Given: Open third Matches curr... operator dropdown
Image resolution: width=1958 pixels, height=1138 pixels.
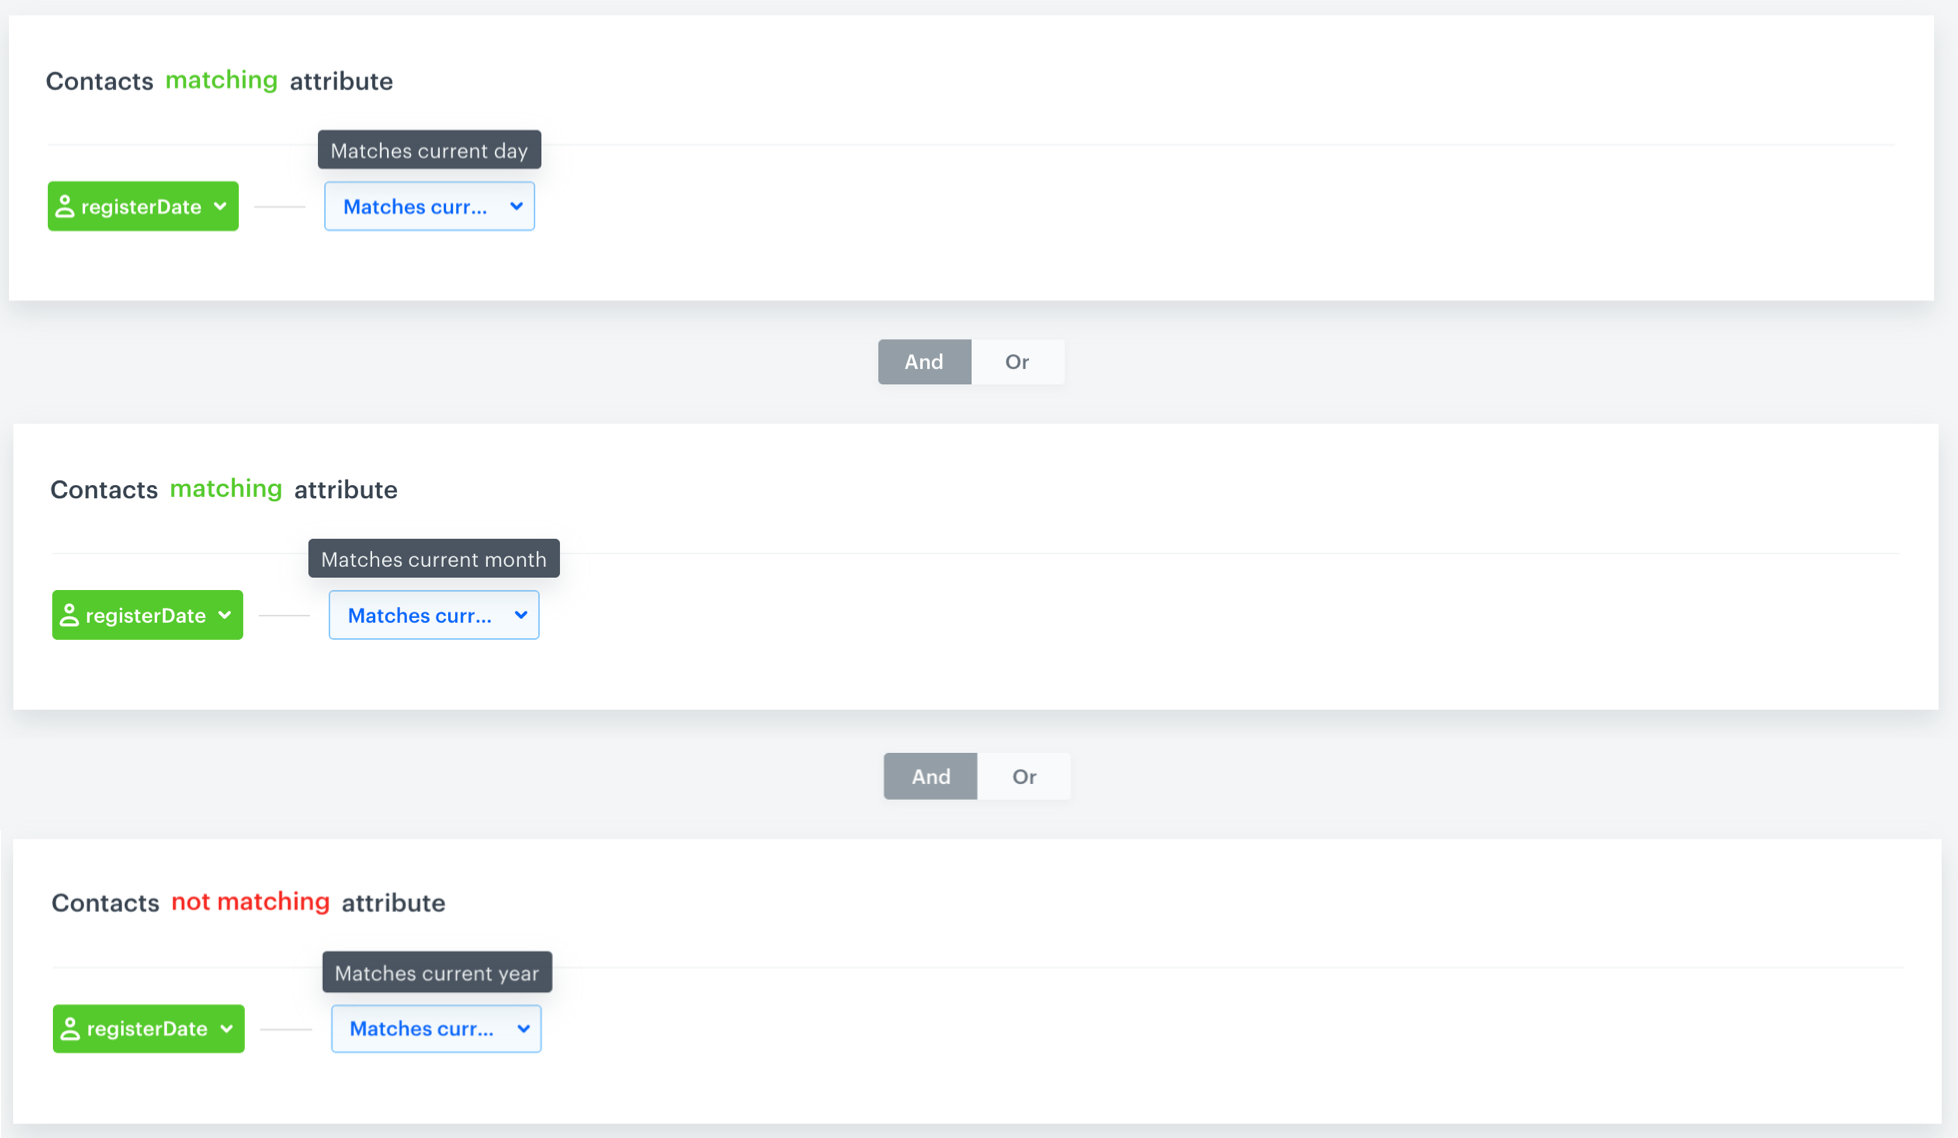Looking at the screenshot, I should coord(422,1029).
